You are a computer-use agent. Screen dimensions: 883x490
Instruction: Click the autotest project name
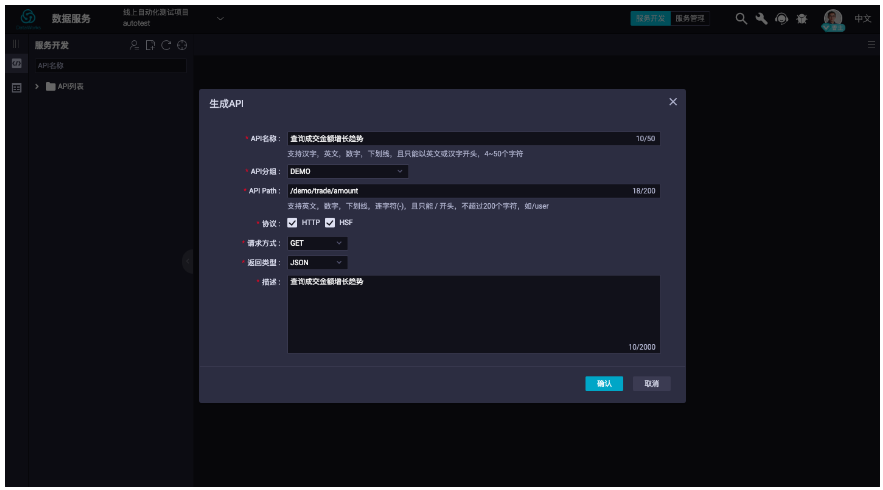pos(136,24)
